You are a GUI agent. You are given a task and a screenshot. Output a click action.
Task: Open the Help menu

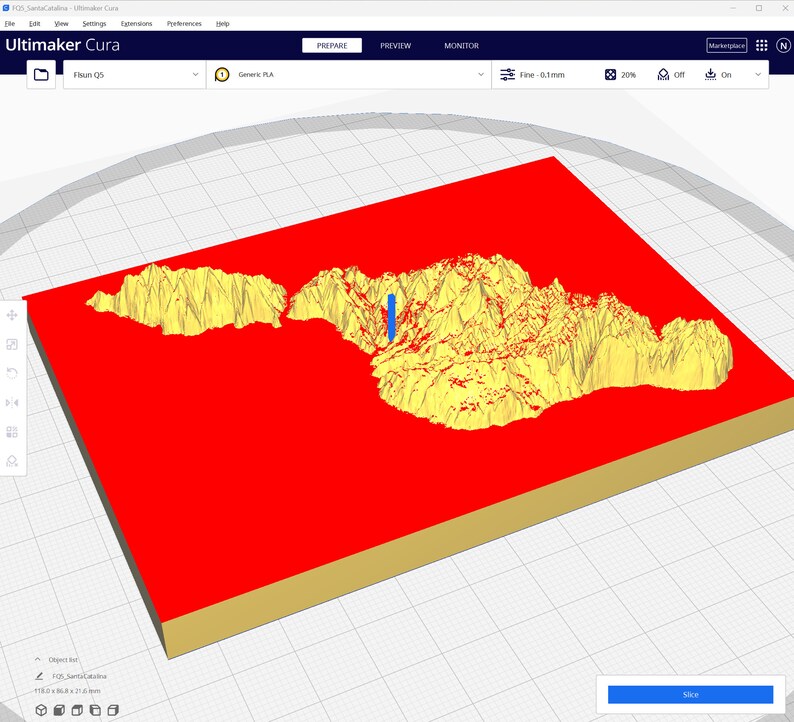pos(222,24)
